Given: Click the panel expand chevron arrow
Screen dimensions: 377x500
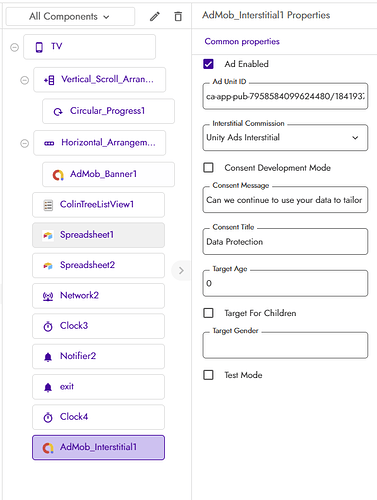Looking at the screenshot, I should coord(181,270).
